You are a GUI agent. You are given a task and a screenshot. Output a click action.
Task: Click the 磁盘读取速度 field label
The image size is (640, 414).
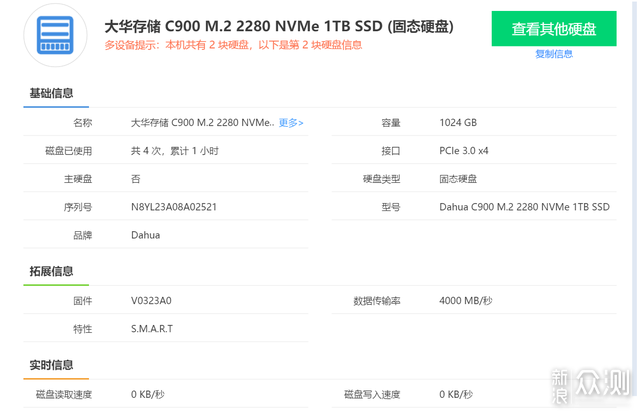pyautogui.click(x=64, y=395)
